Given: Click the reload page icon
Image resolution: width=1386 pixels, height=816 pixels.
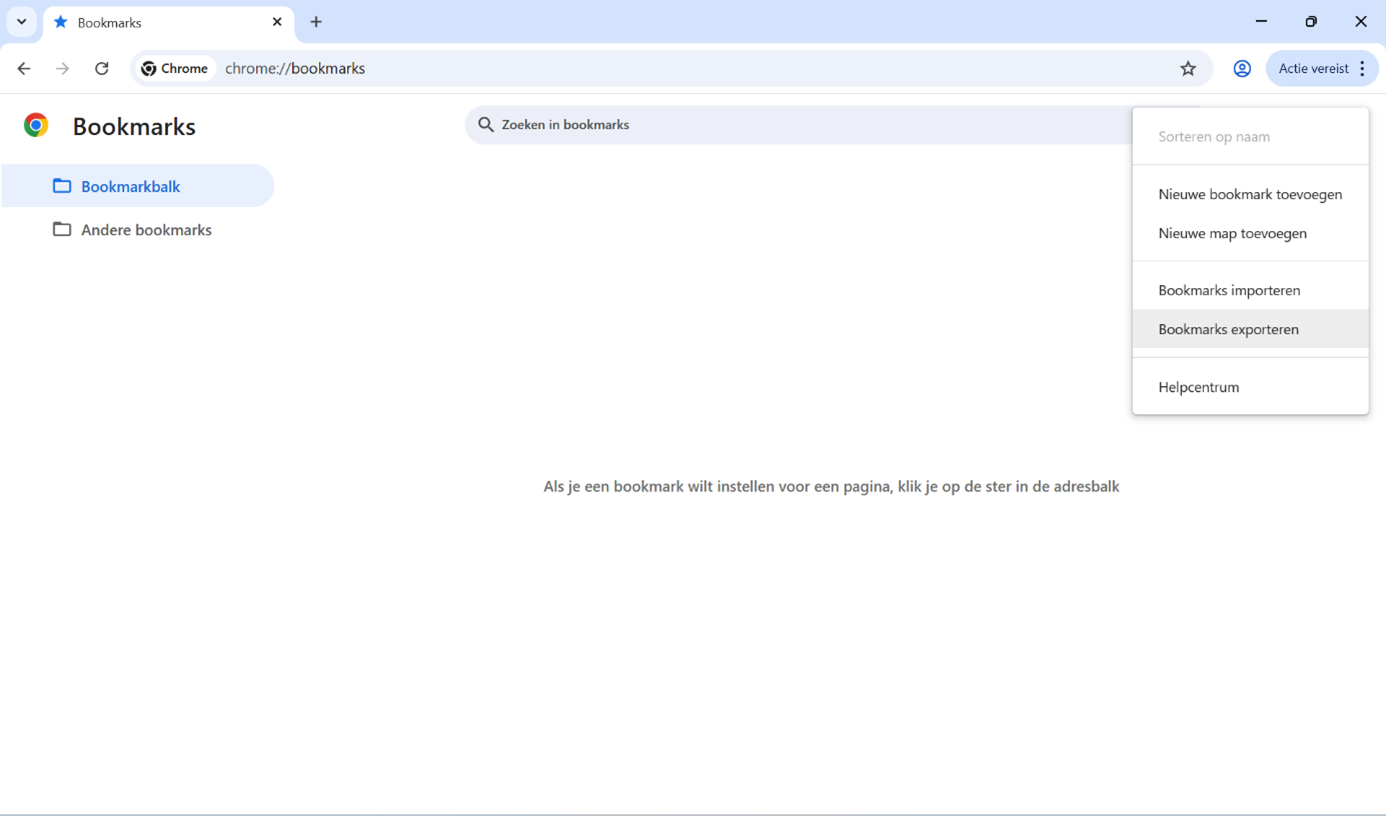Looking at the screenshot, I should click(x=102, y=68).
